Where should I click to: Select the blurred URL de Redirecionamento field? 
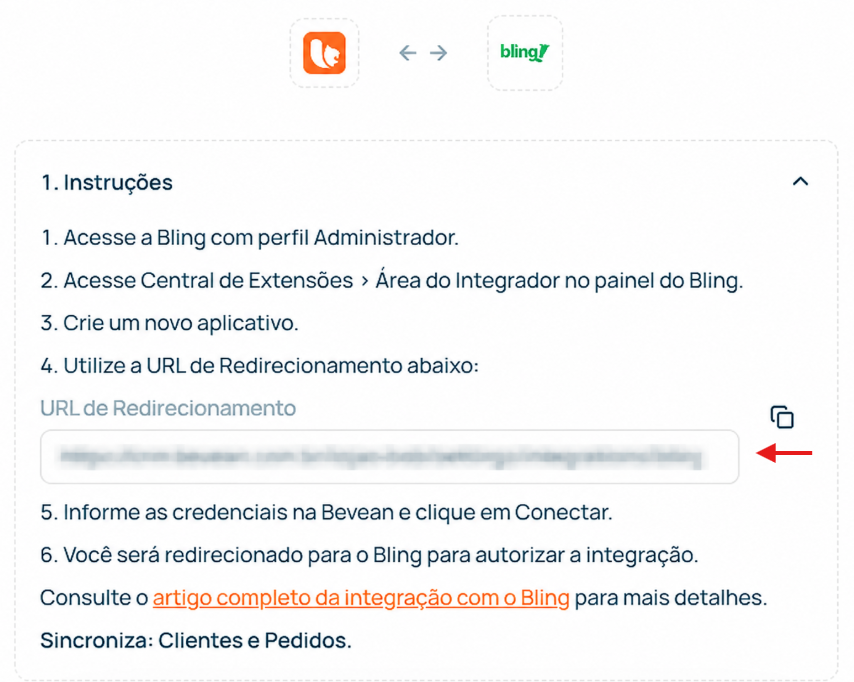pos(389,456)
